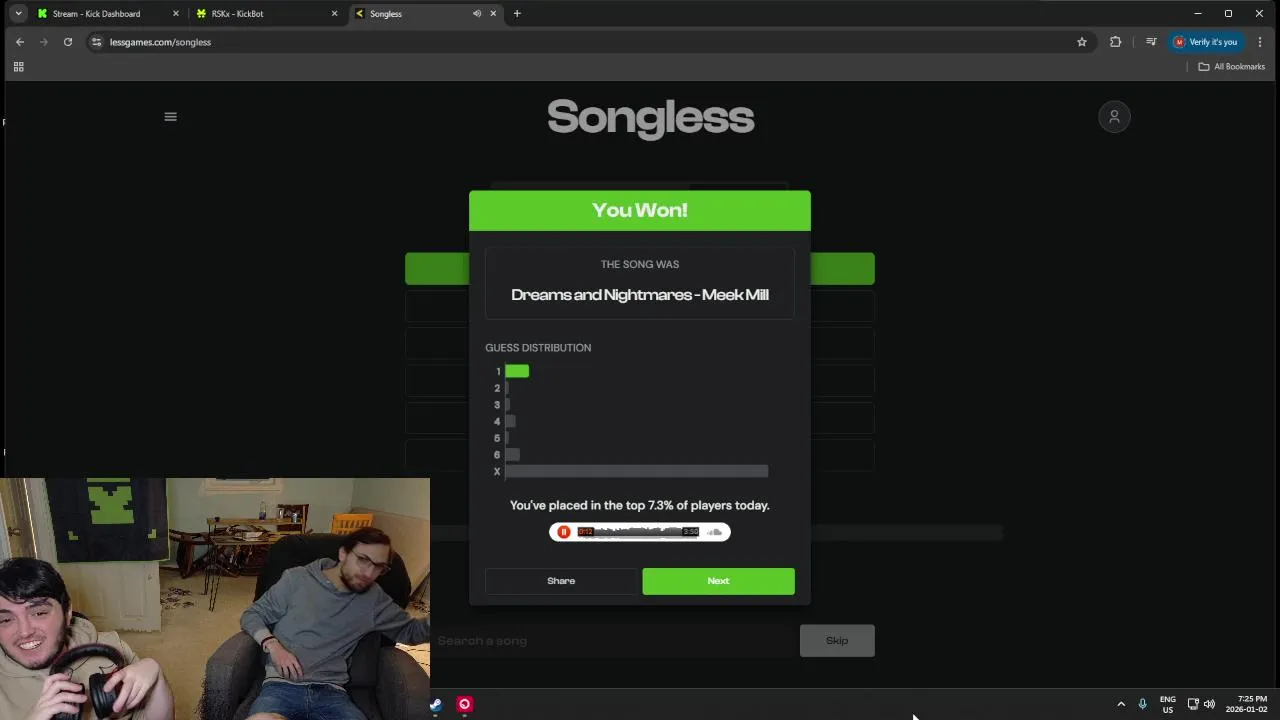Click the Next button

718,581
